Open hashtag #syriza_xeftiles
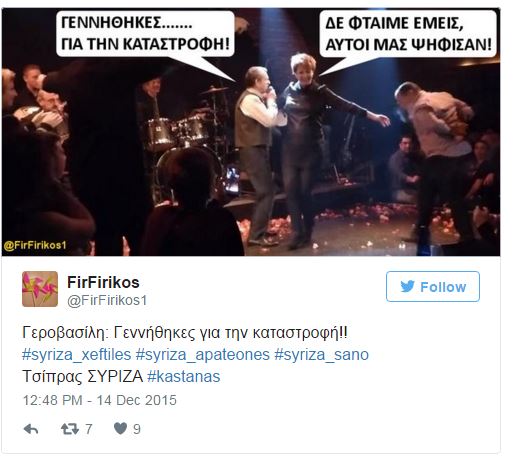Image resolution: width=521 pixels, height=465 pixels. 77,355
